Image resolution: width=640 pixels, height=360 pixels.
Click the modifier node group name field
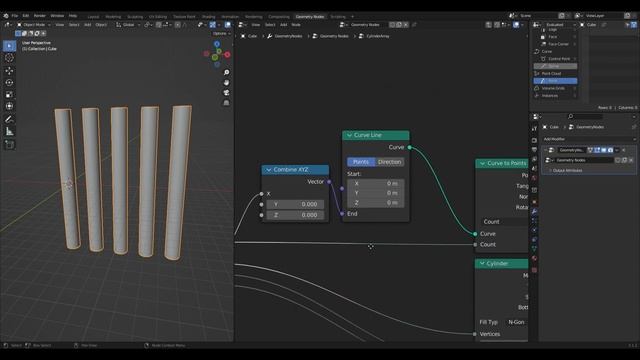pyautogui.click(x=584, y=160)
